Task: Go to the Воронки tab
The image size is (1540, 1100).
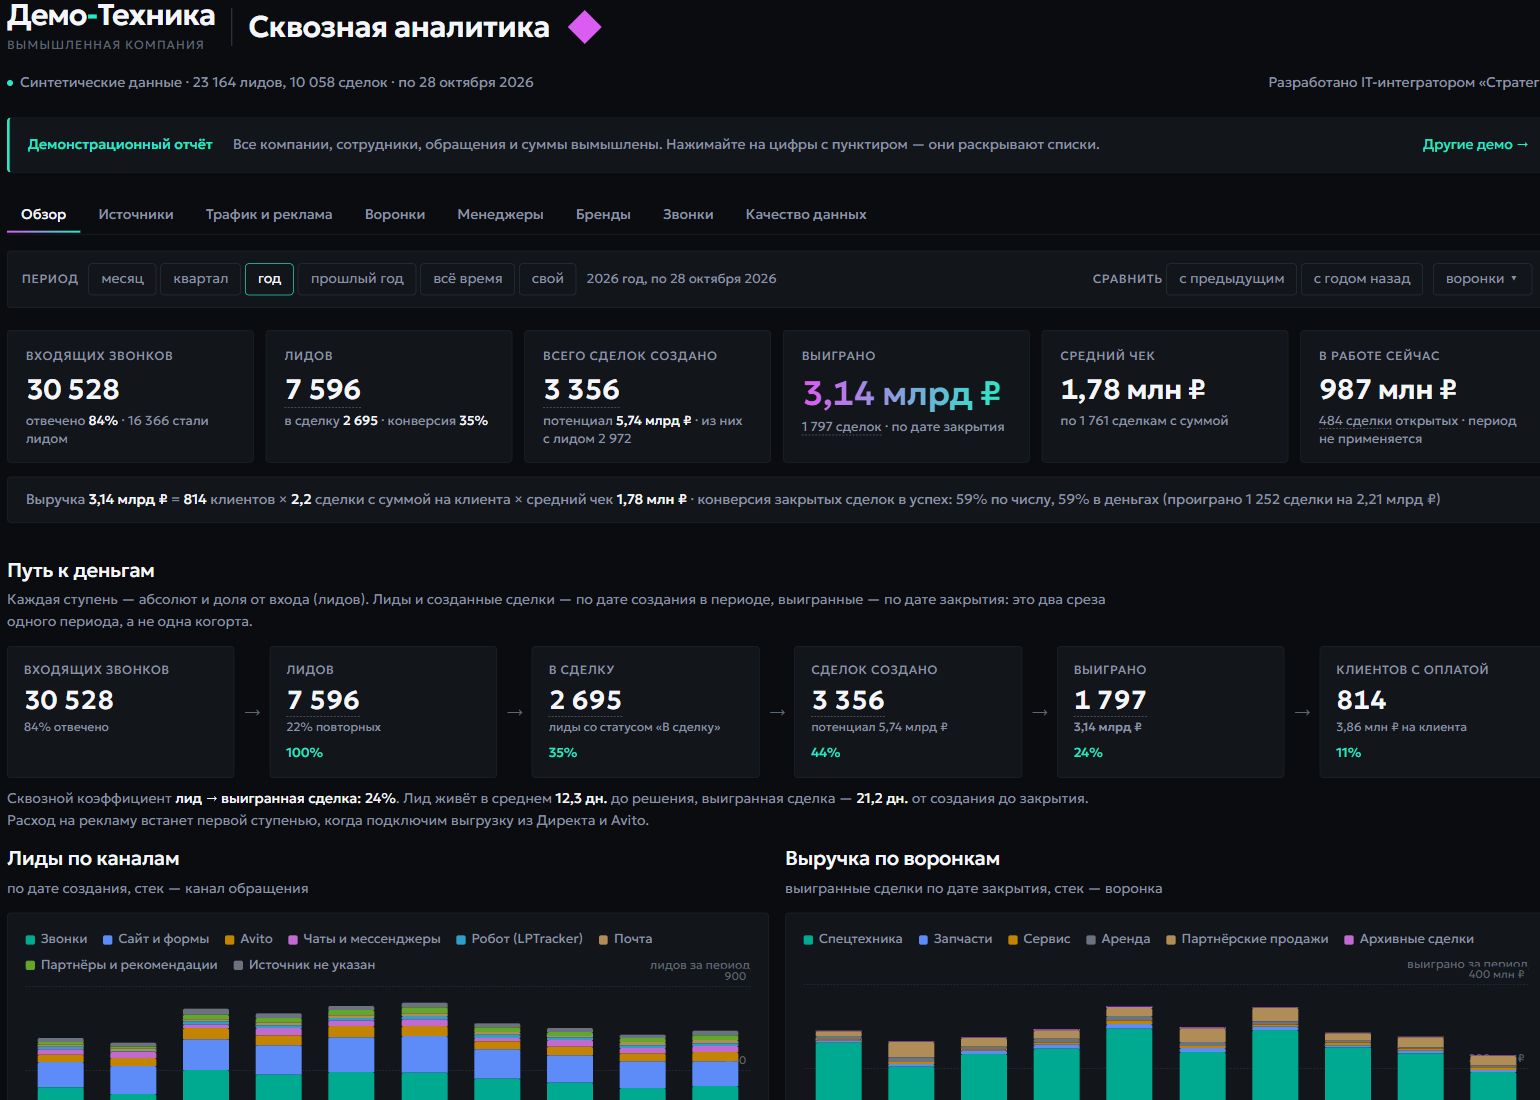Action: tap(395, 214)
